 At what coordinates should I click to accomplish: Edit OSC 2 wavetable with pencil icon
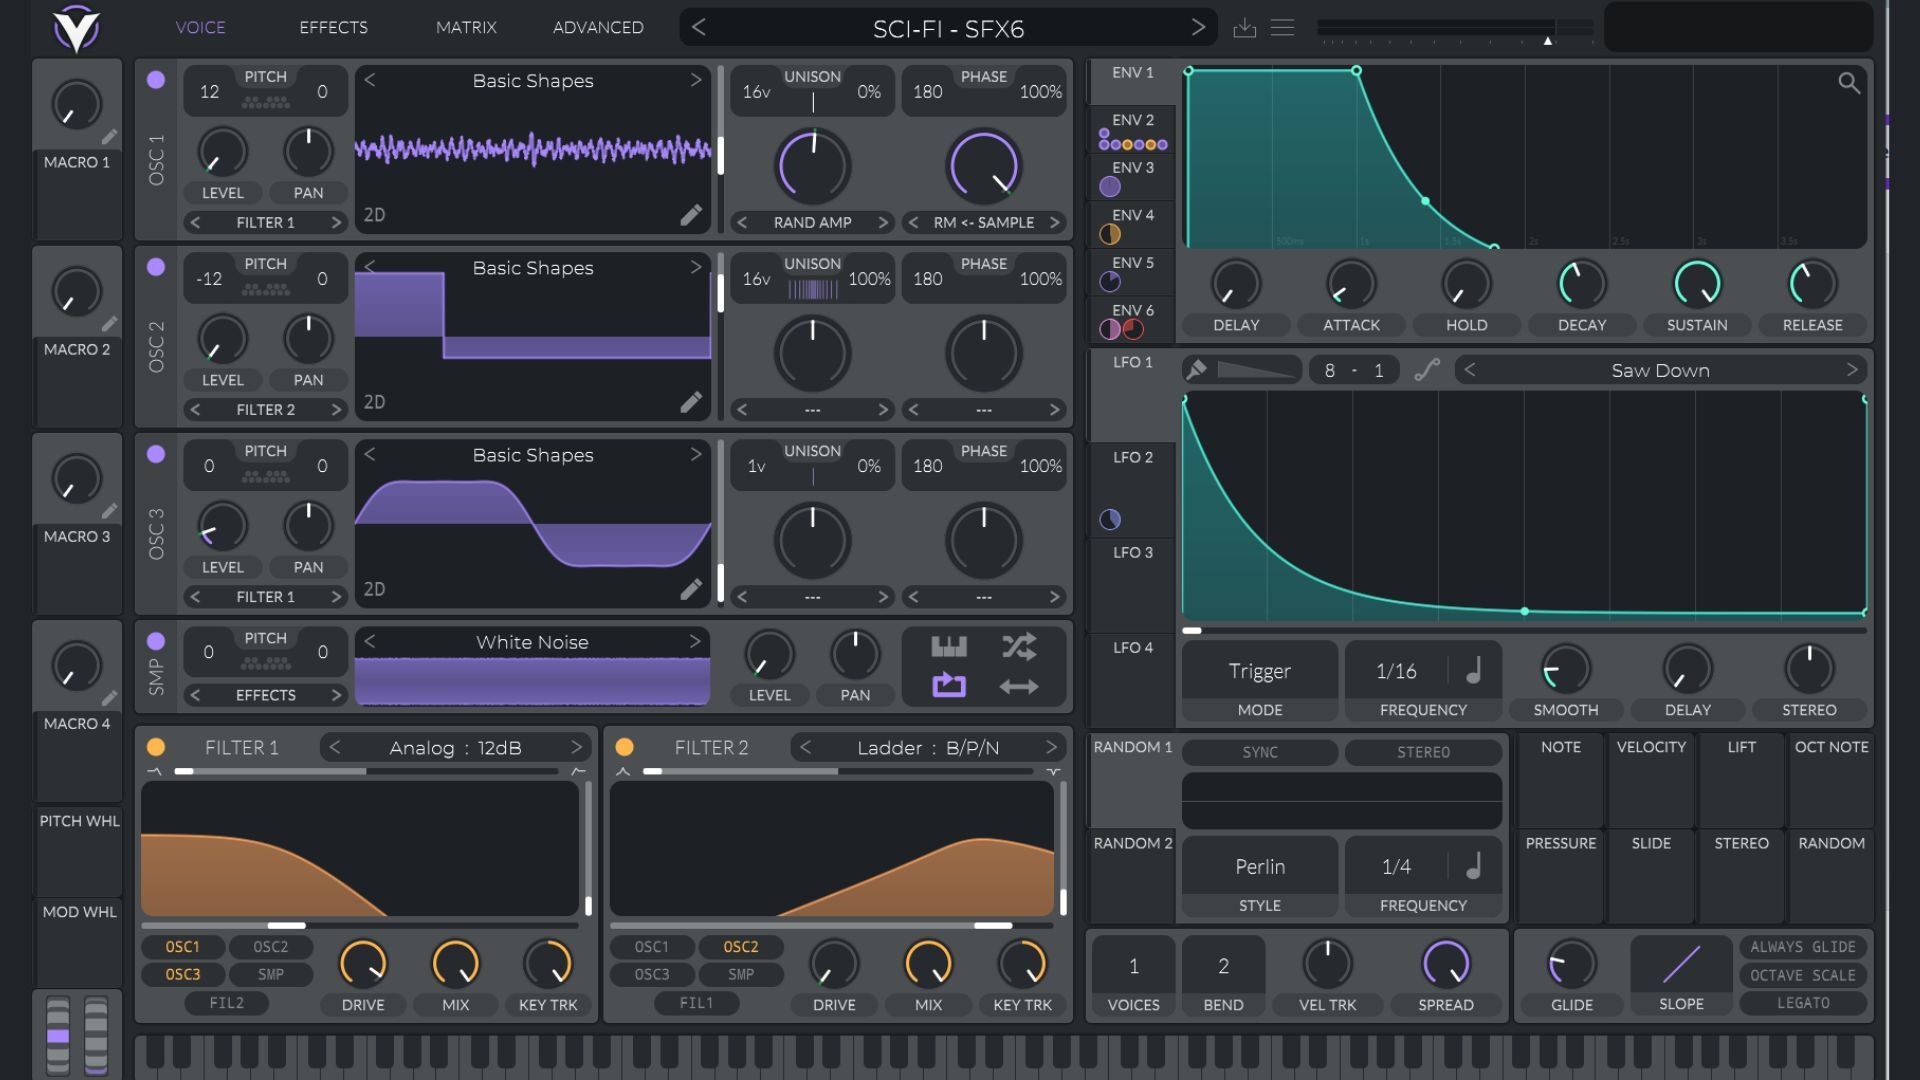pyautogui.click(x=691, y=401)
